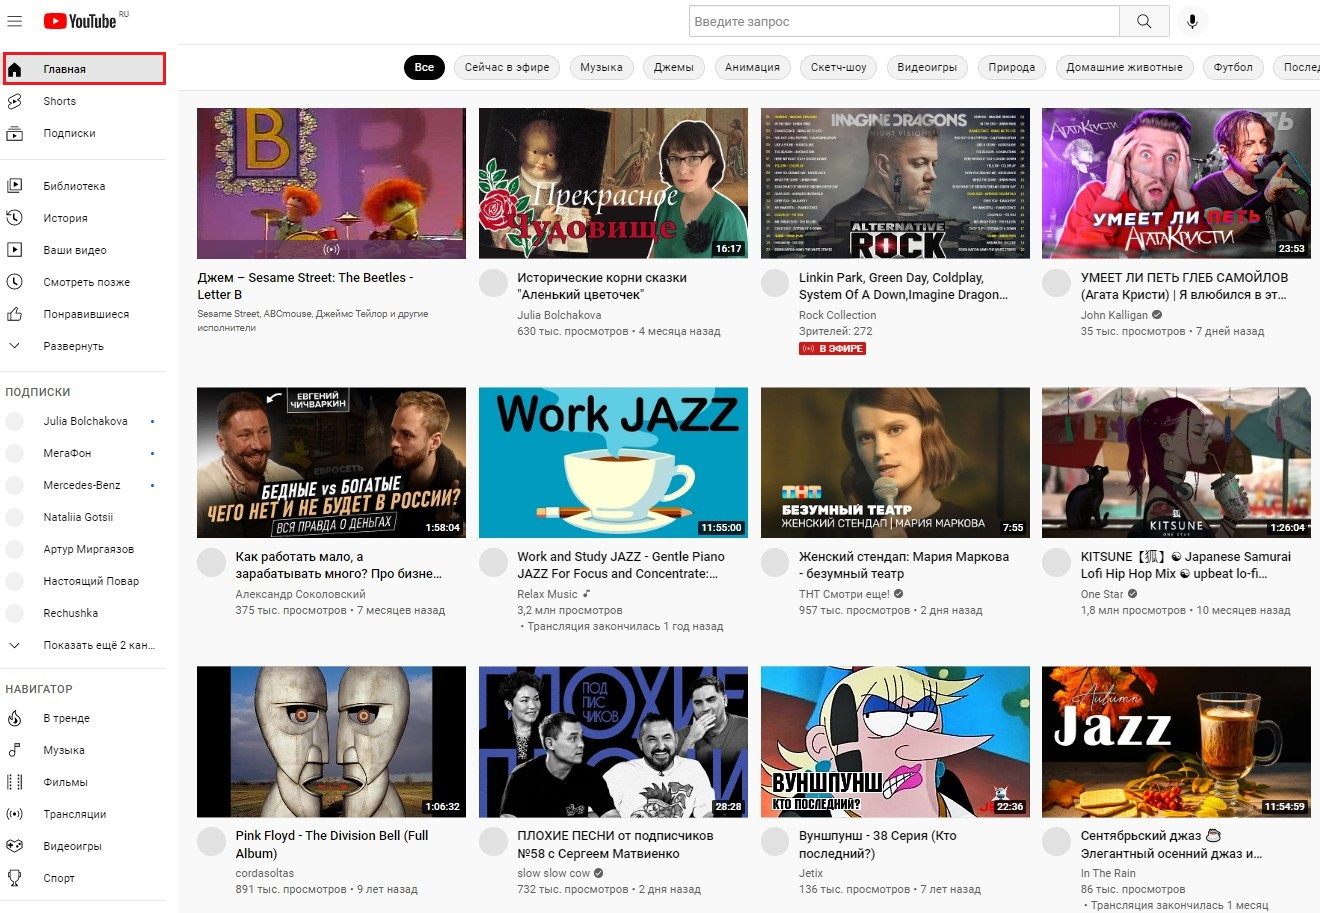Open Прекрасное Чудовище video thumbnail
Viewport: 1320px width, 913px height.
pos(613,183)
